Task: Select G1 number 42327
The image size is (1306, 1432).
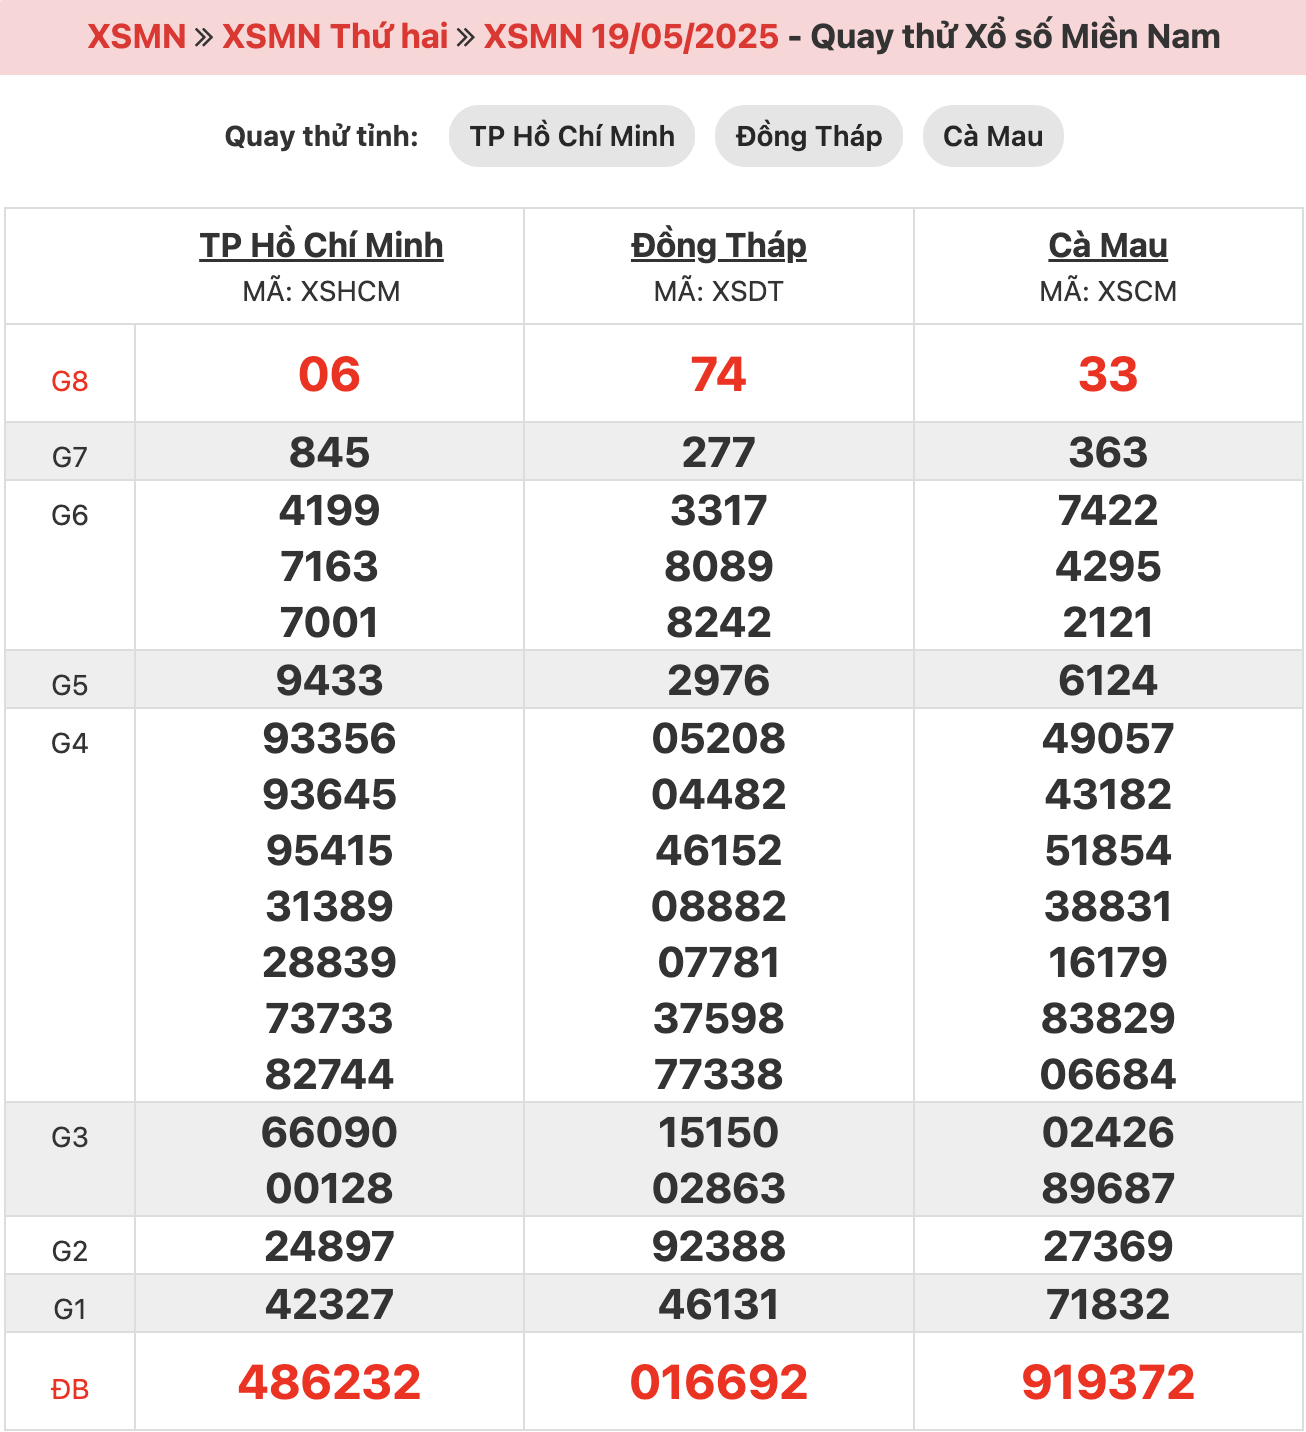Action: (x=329, y=1305)
